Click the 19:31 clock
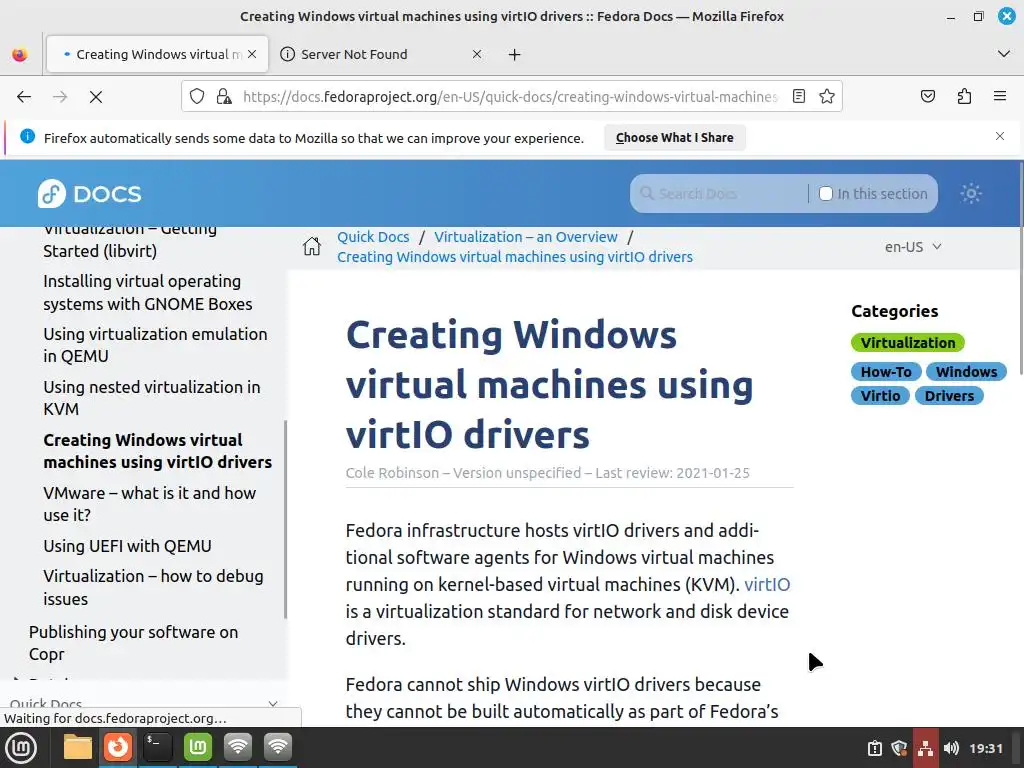Image resolution: width=1024 pixels, height=768 pixels. tap(985, 748)
